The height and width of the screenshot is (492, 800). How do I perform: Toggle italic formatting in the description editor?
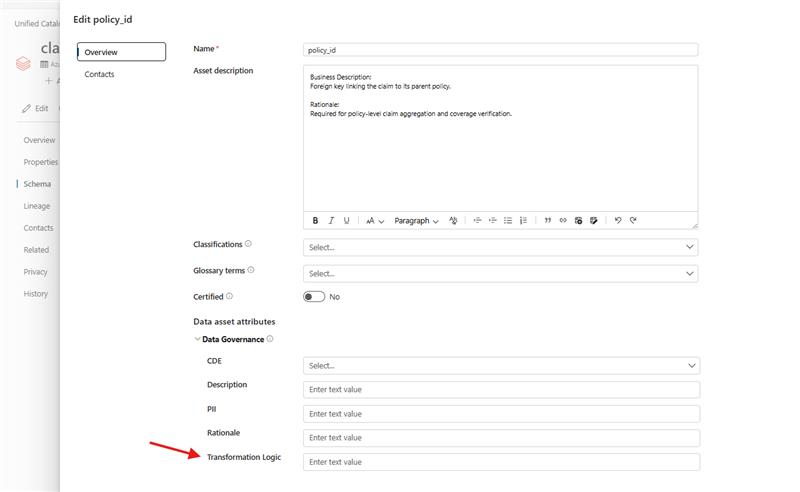[x=331, y=220]
